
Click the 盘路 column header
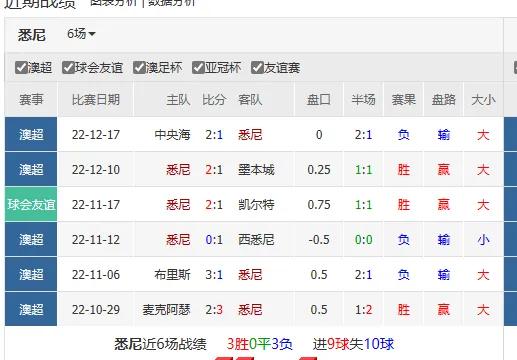443,100
